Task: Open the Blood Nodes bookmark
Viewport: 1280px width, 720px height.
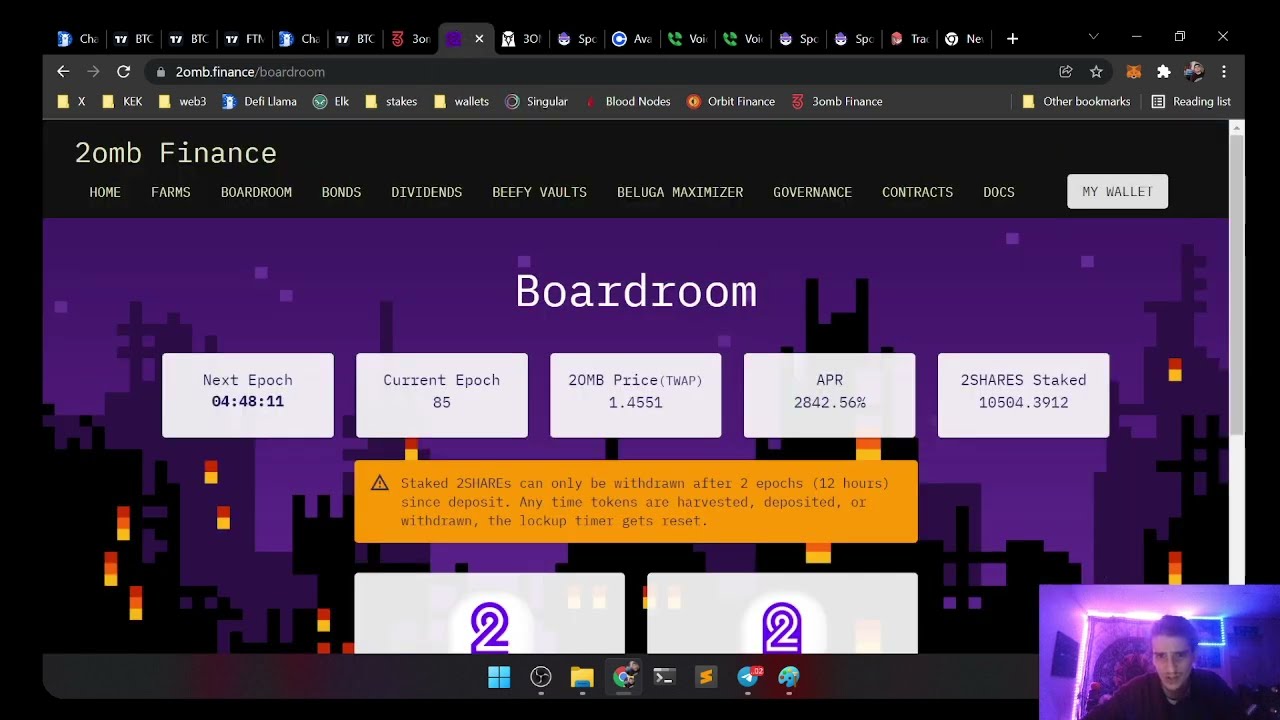Action: point(626,101)
